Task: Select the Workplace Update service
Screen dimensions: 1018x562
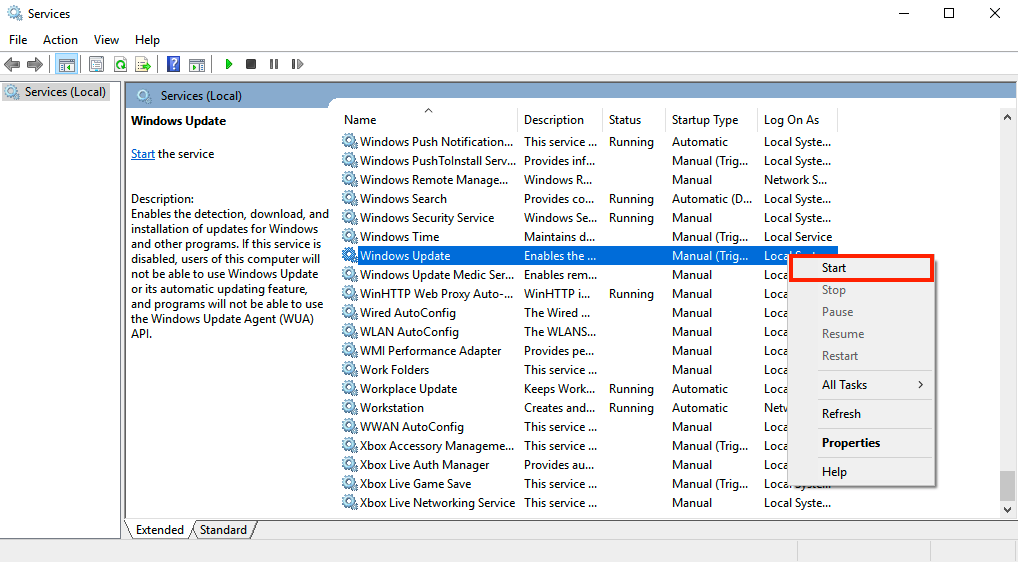Action: pos(564,388)
